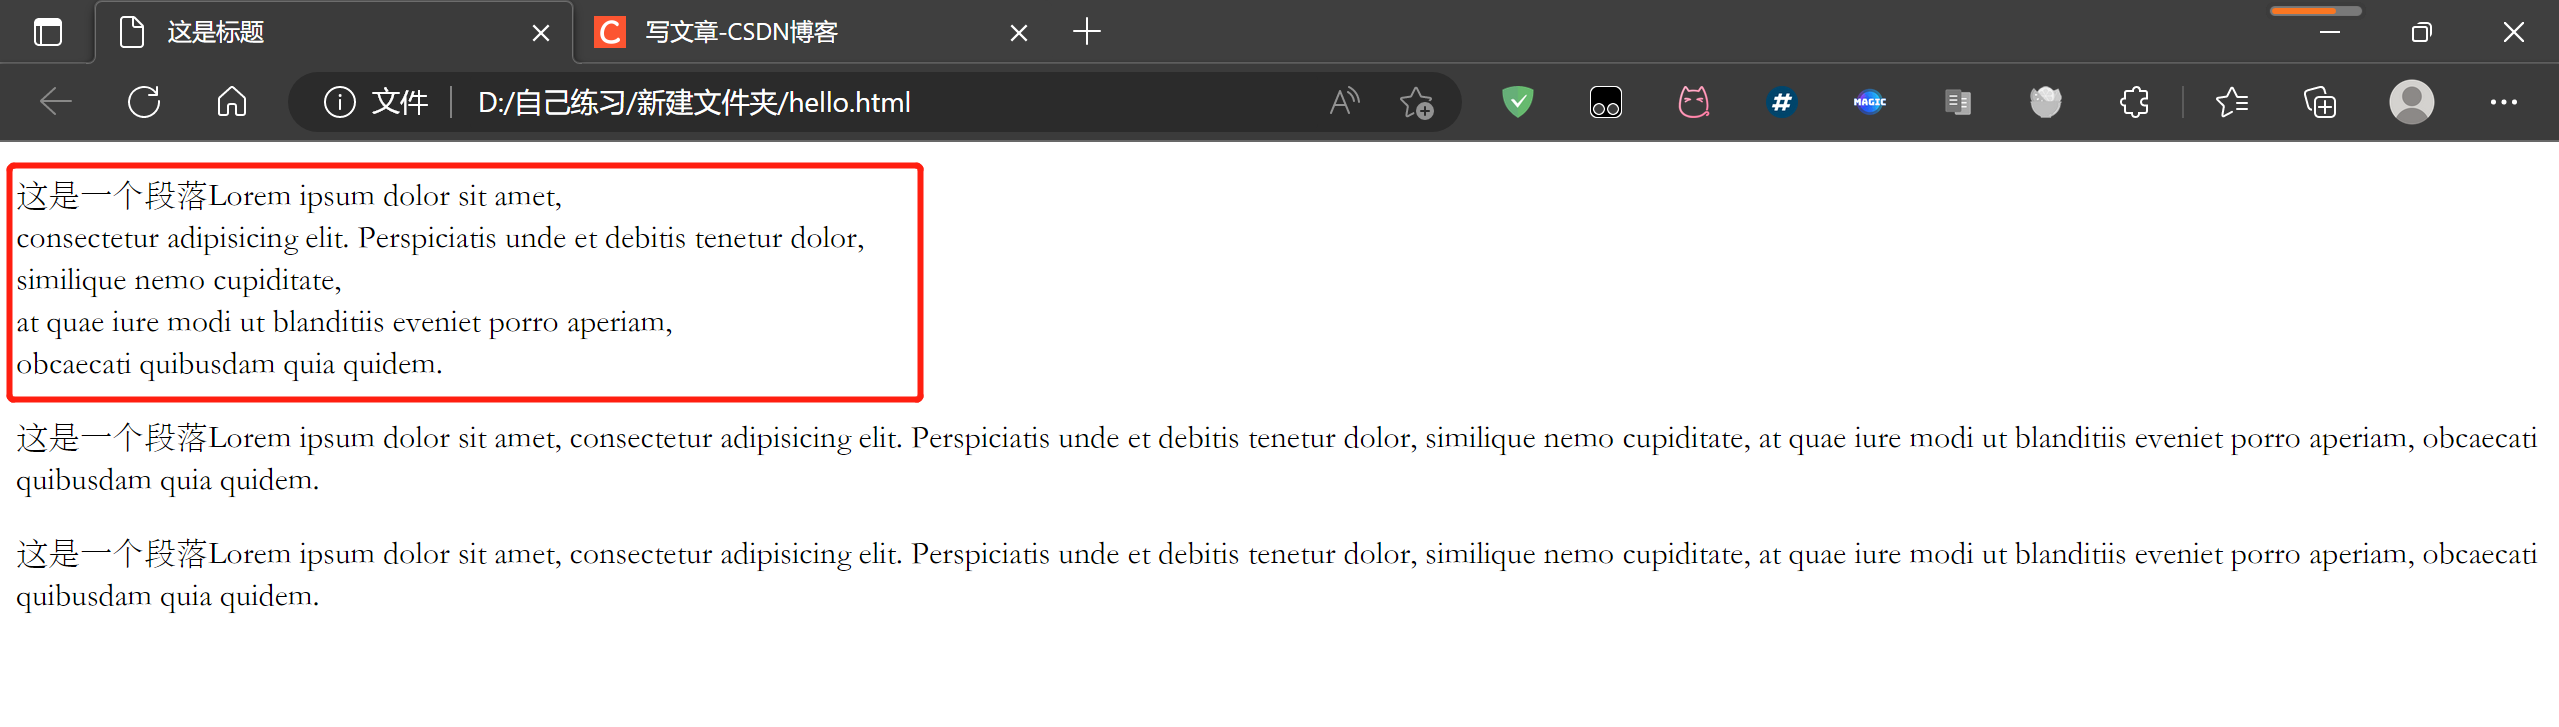
Task: Restore down the browser window
Action: click(x=2422, y=33)
